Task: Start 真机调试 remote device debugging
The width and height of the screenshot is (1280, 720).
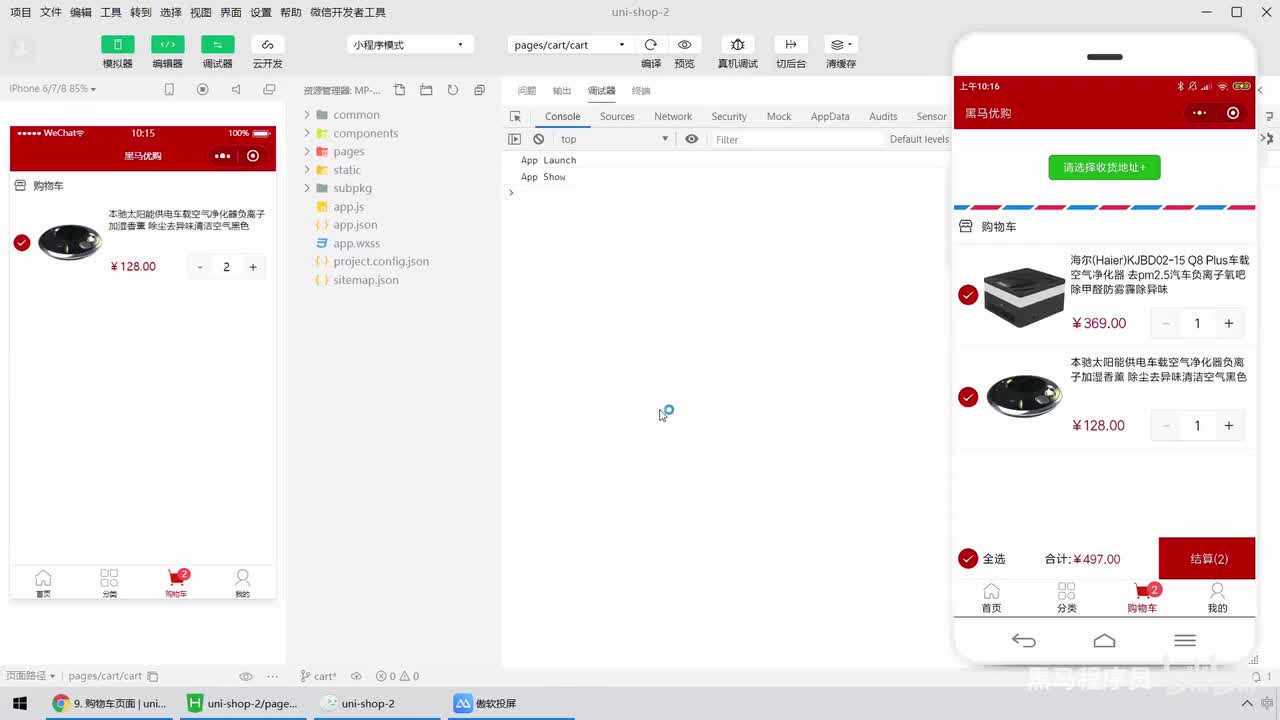Action: [x=738, y=45]
